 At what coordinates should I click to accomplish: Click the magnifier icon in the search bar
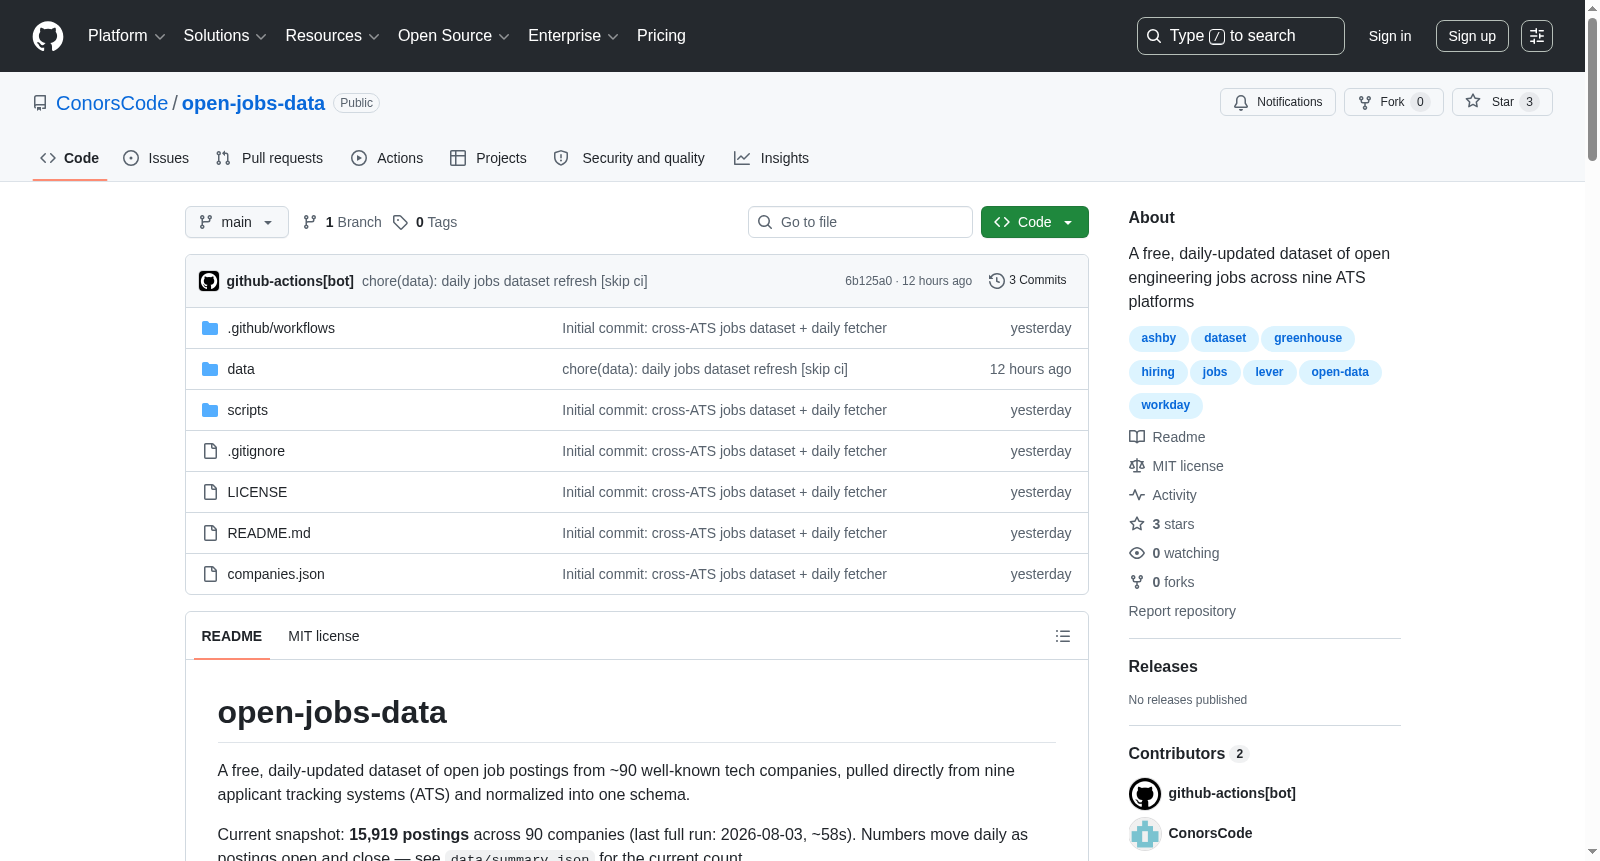[x=1154, y=36]
